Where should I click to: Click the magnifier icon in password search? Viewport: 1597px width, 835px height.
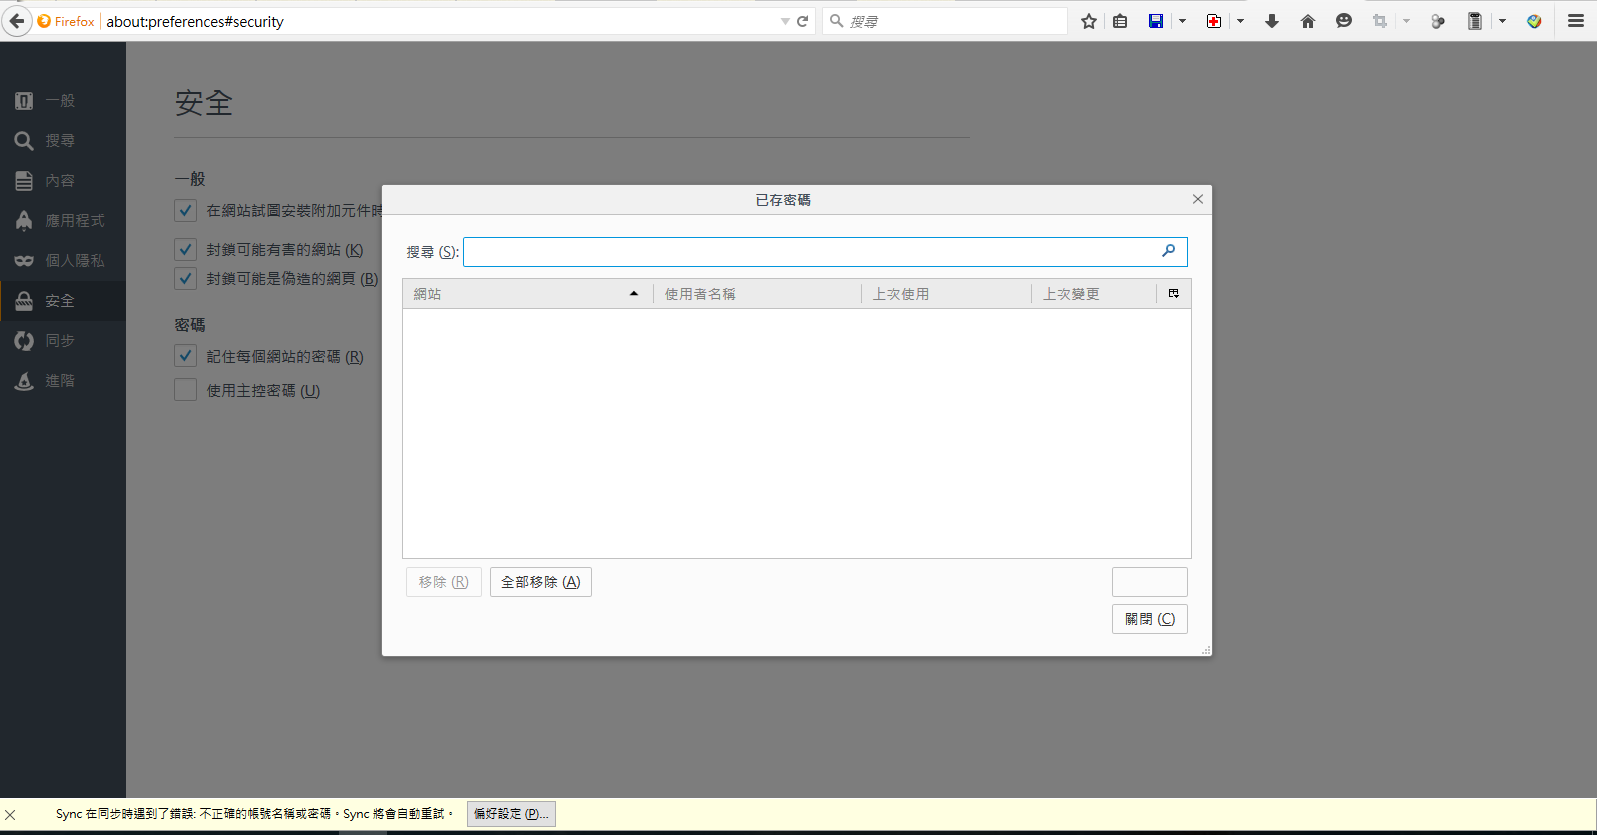click(x=1168, y=251)
